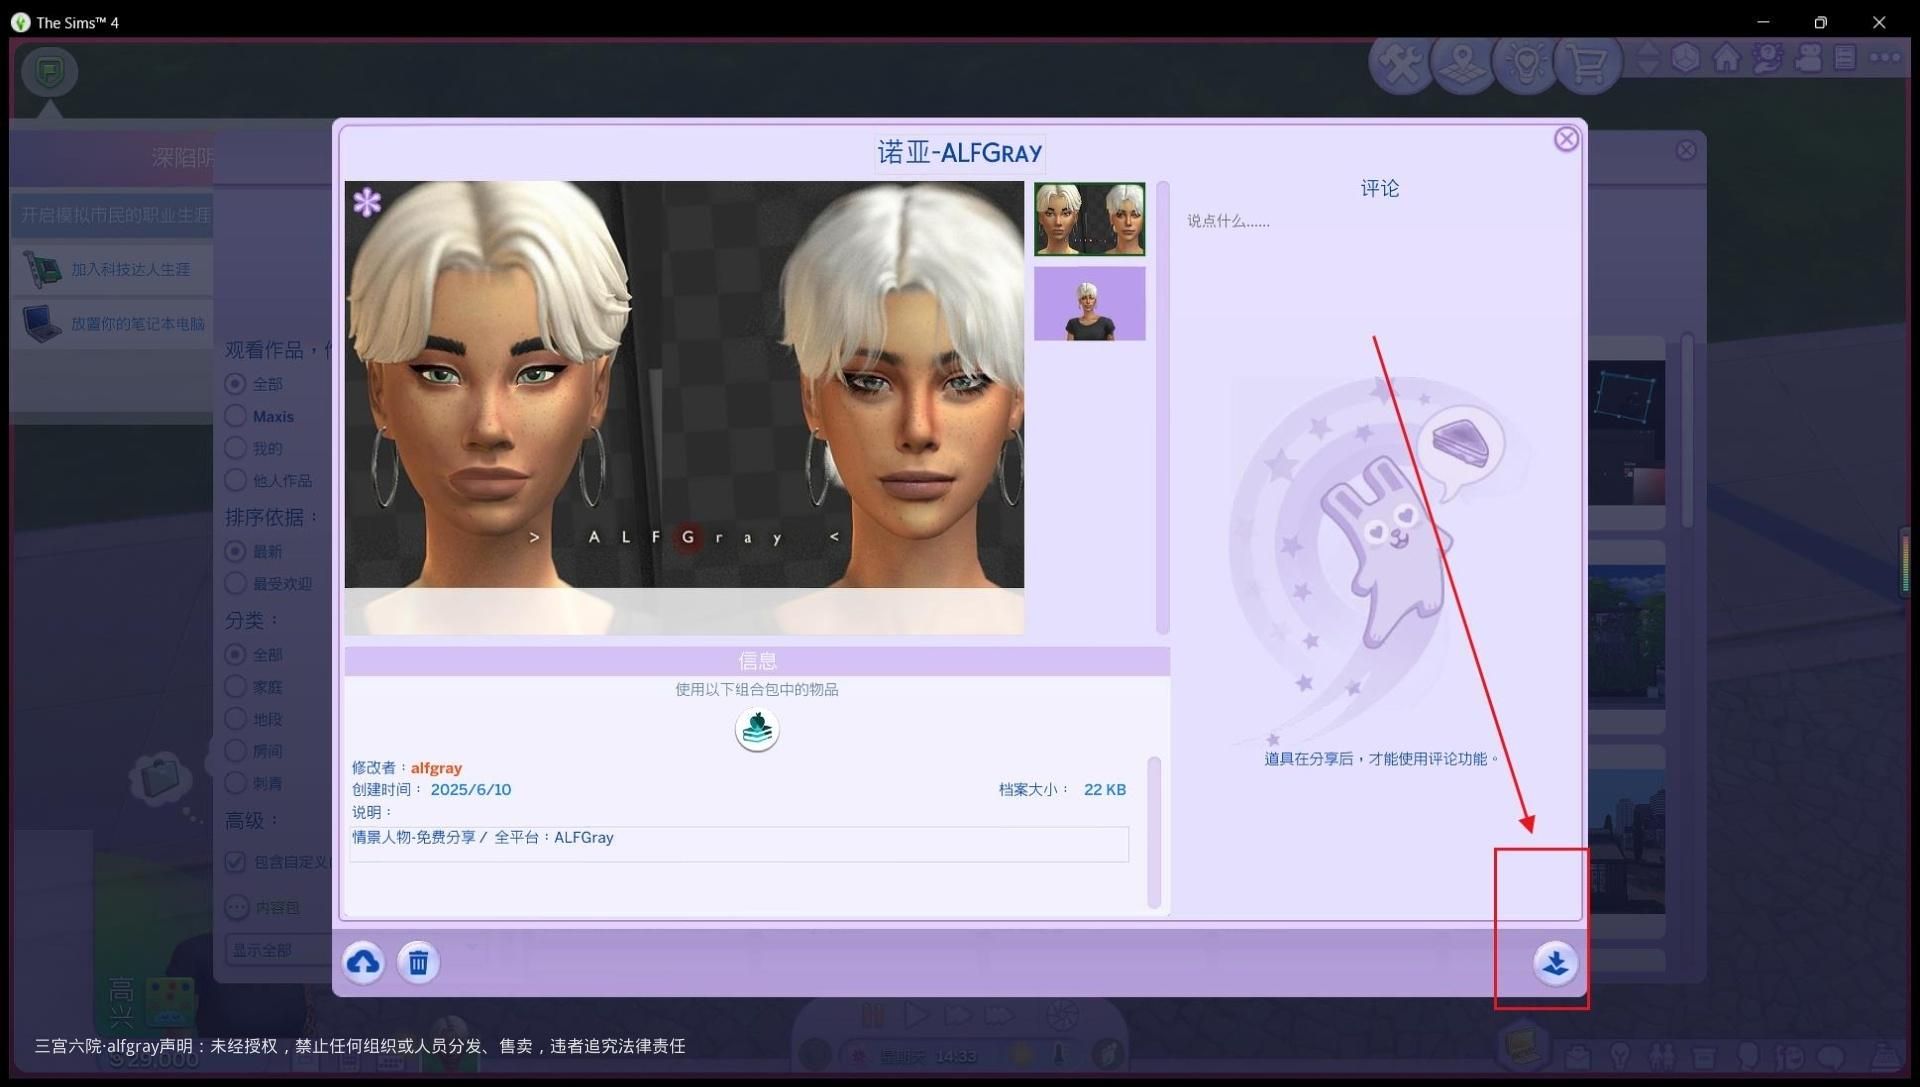Close the gallery window behind the dialog
This screenshot has width=1920, height=1087.
[1686, 150]
